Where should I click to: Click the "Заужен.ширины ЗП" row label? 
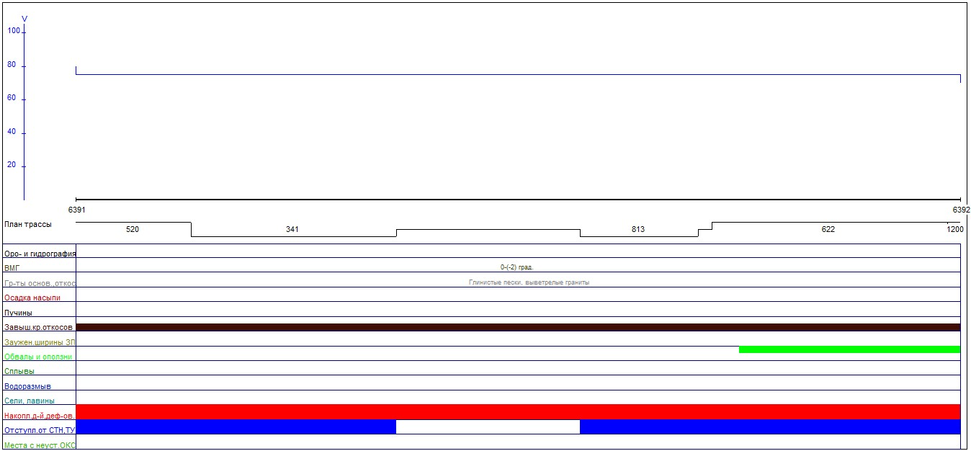click(x=40, y=342)
